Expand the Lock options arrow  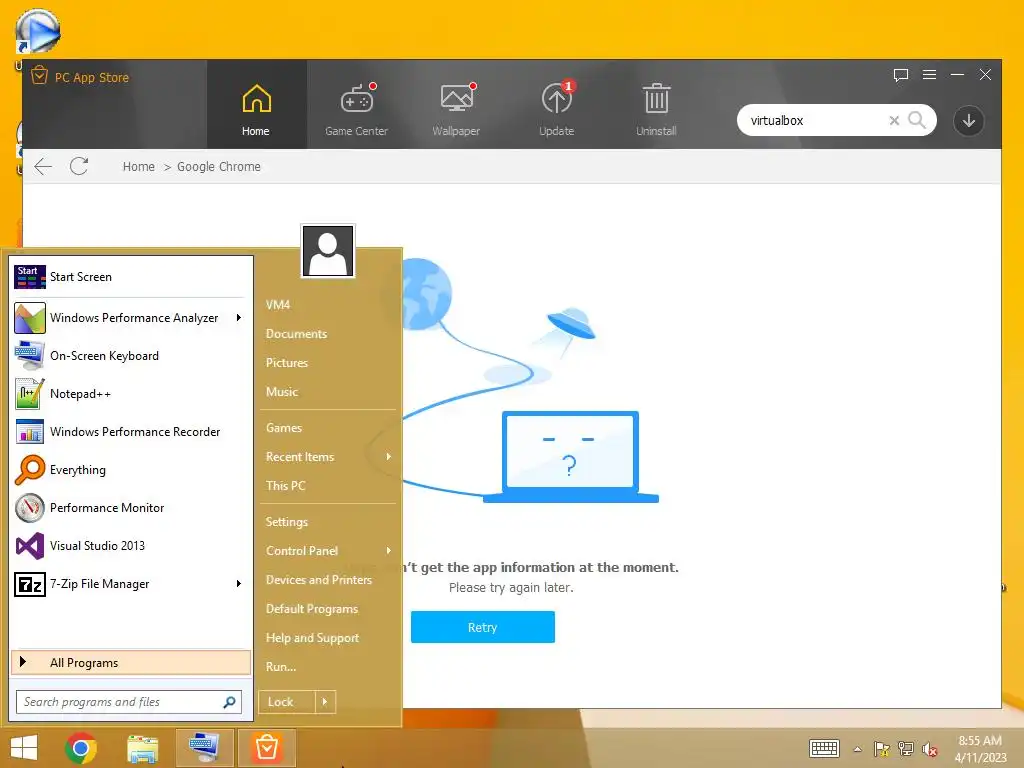[325, 702]
